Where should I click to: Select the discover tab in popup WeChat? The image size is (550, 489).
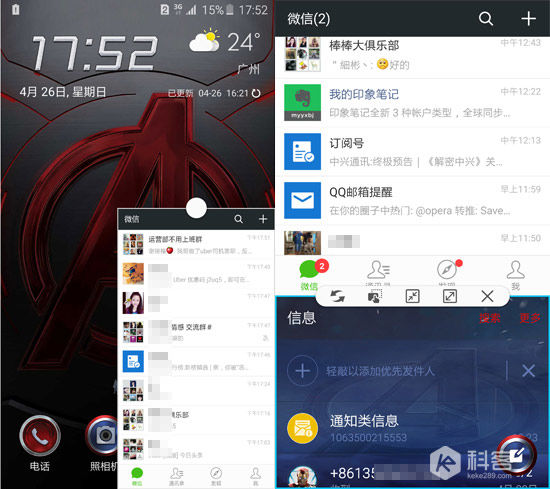(216, 476)
